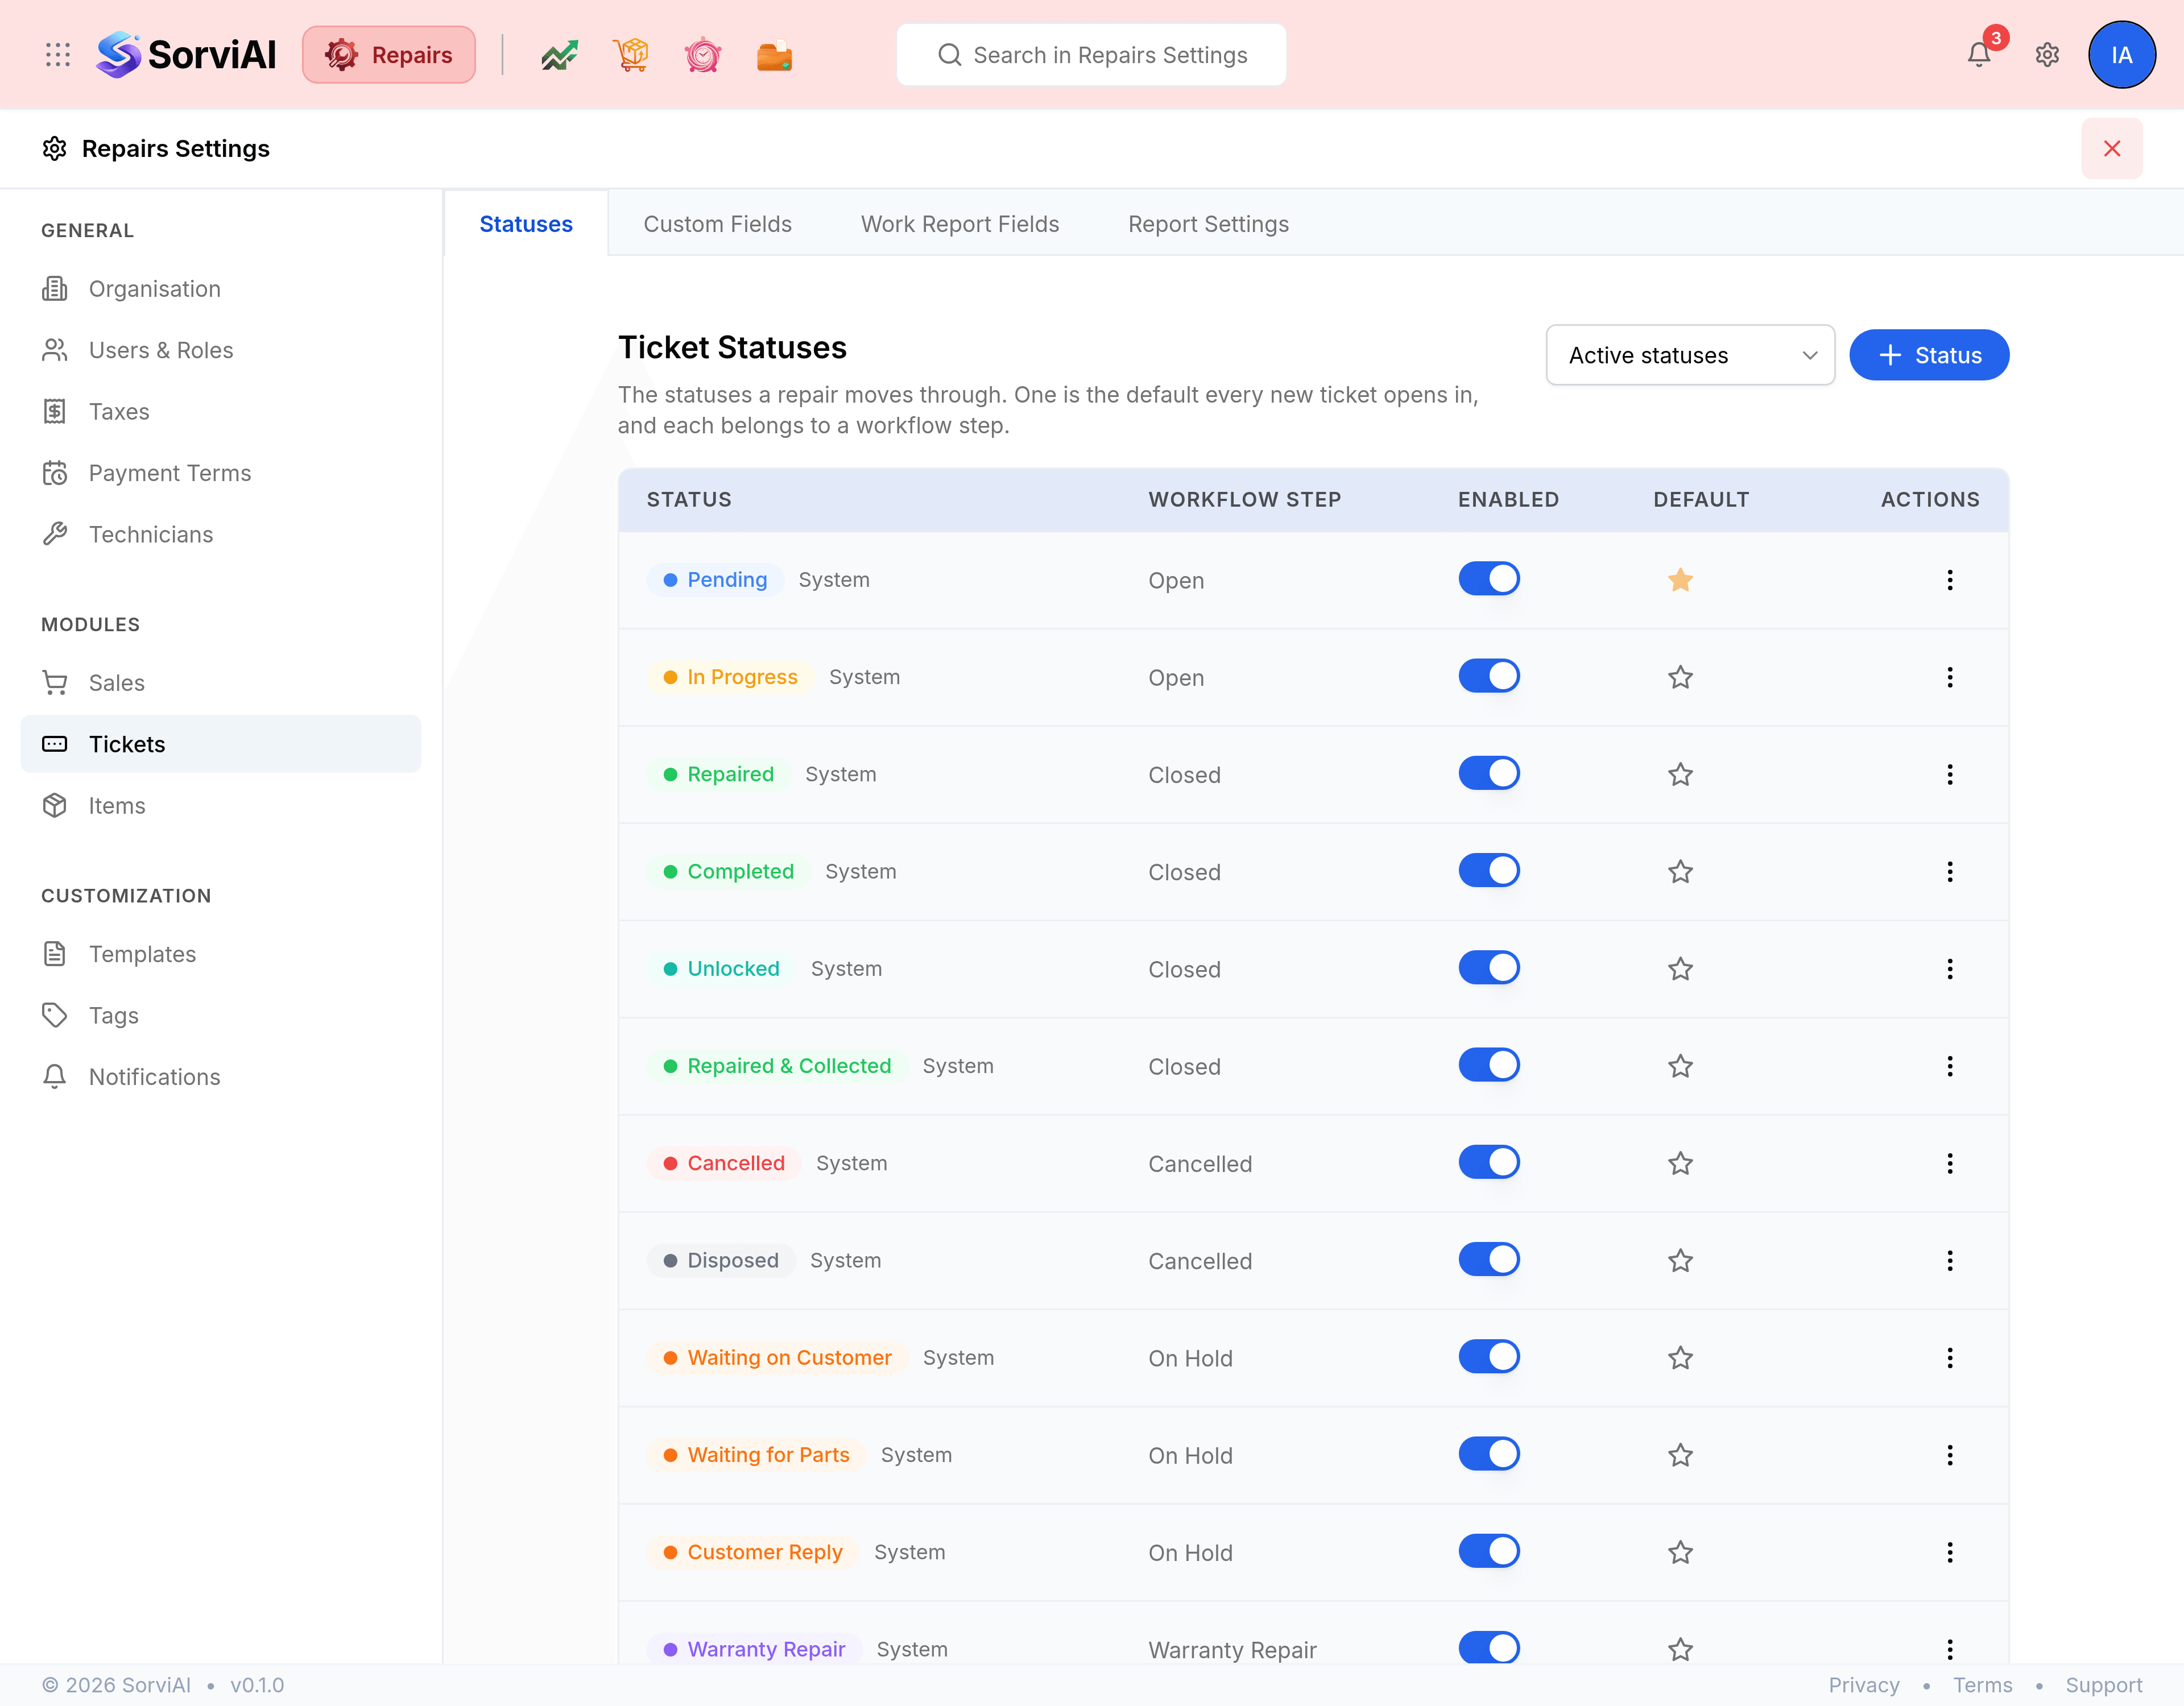Open Templates customization settings
The width and height of the screenshot is (2184, 1706).
(221, 954)
